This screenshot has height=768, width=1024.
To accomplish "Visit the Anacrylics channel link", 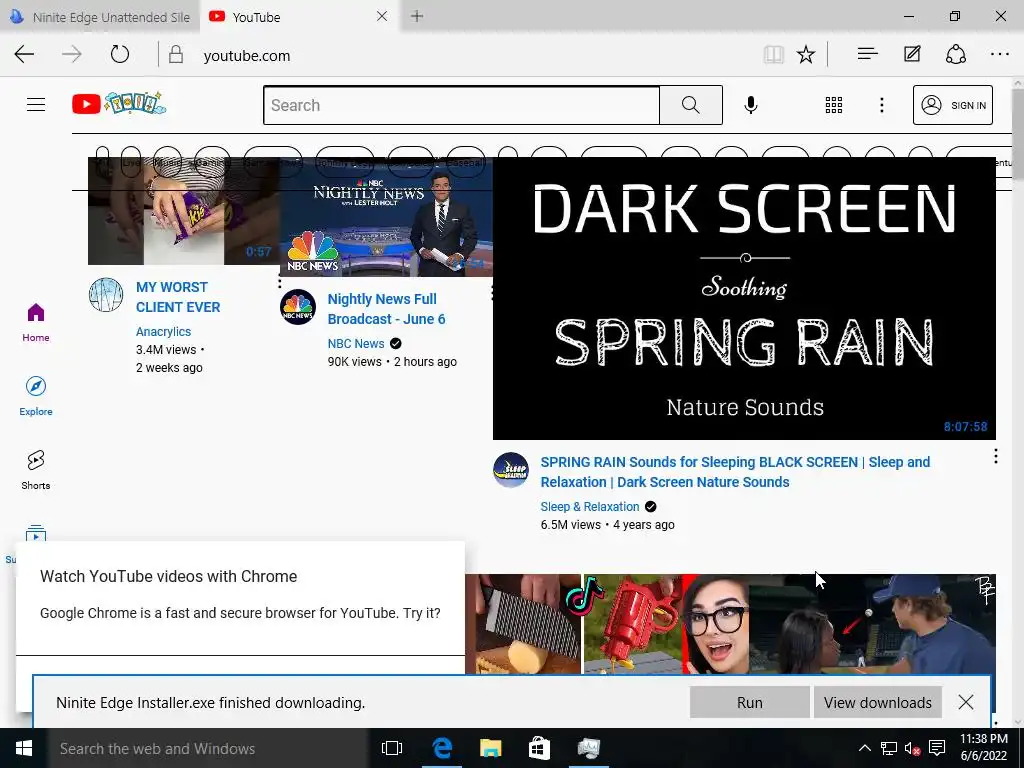I will tap(163, 332).
